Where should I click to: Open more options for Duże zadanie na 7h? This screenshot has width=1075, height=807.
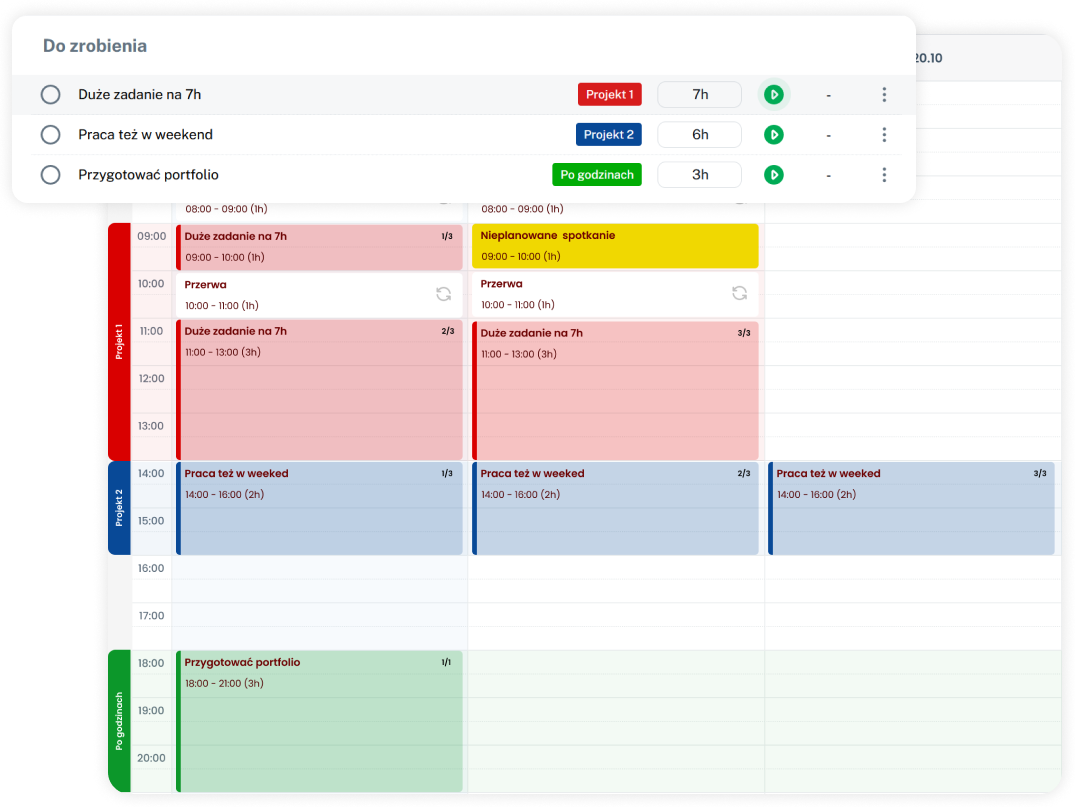[884, 94]
